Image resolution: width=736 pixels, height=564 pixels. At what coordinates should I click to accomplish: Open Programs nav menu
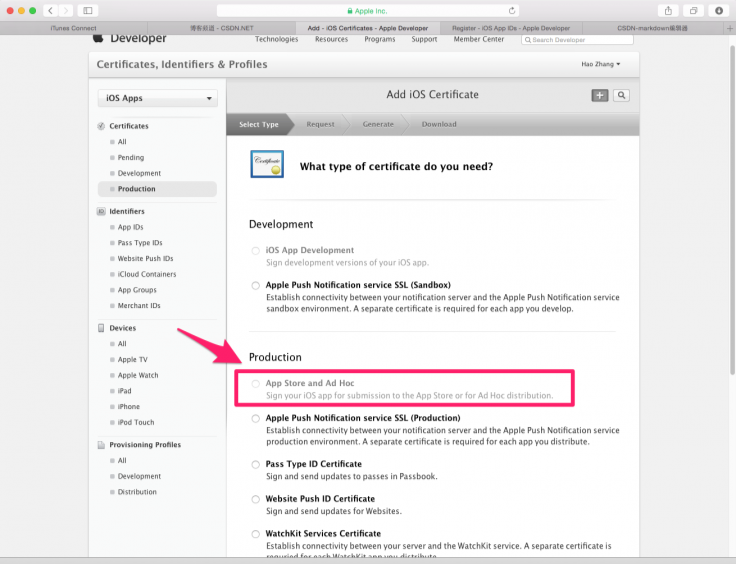tap(380, 39)
